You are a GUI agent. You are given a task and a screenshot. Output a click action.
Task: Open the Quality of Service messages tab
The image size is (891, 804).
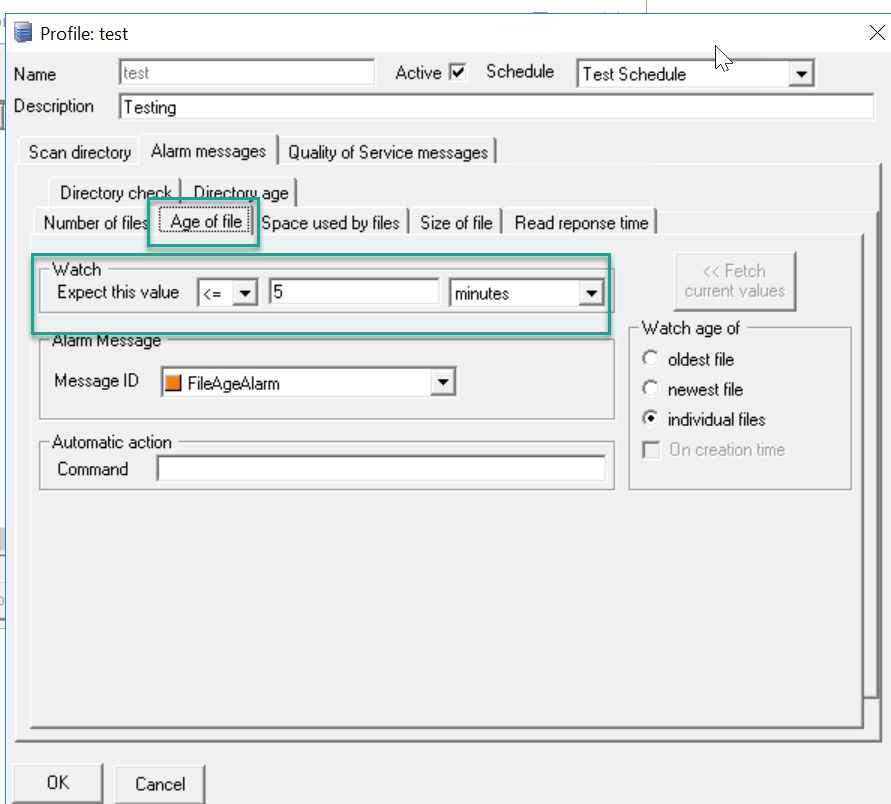(387, 152)
